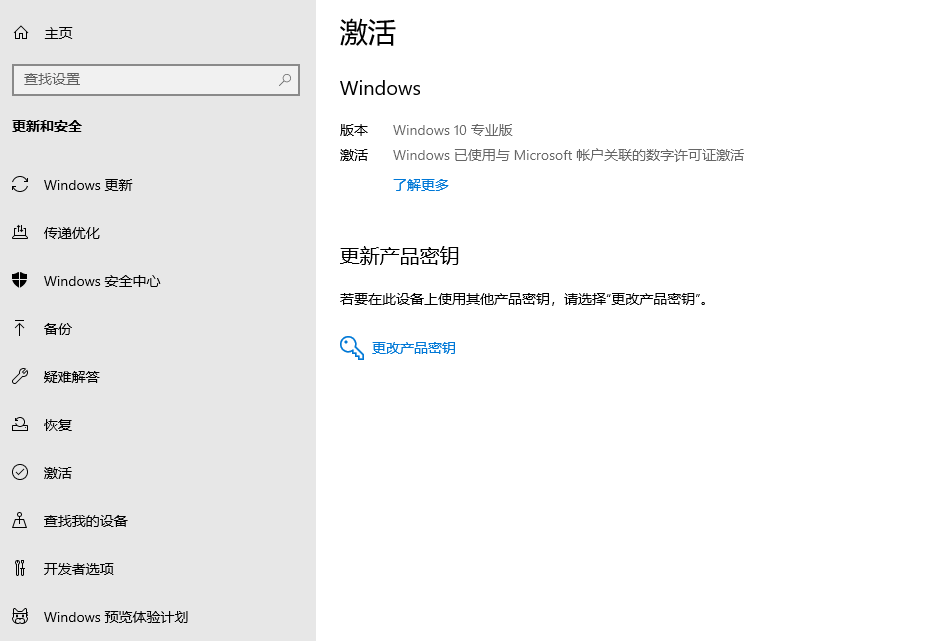Click the 更新产品密钥 heading

click(399, 256)
